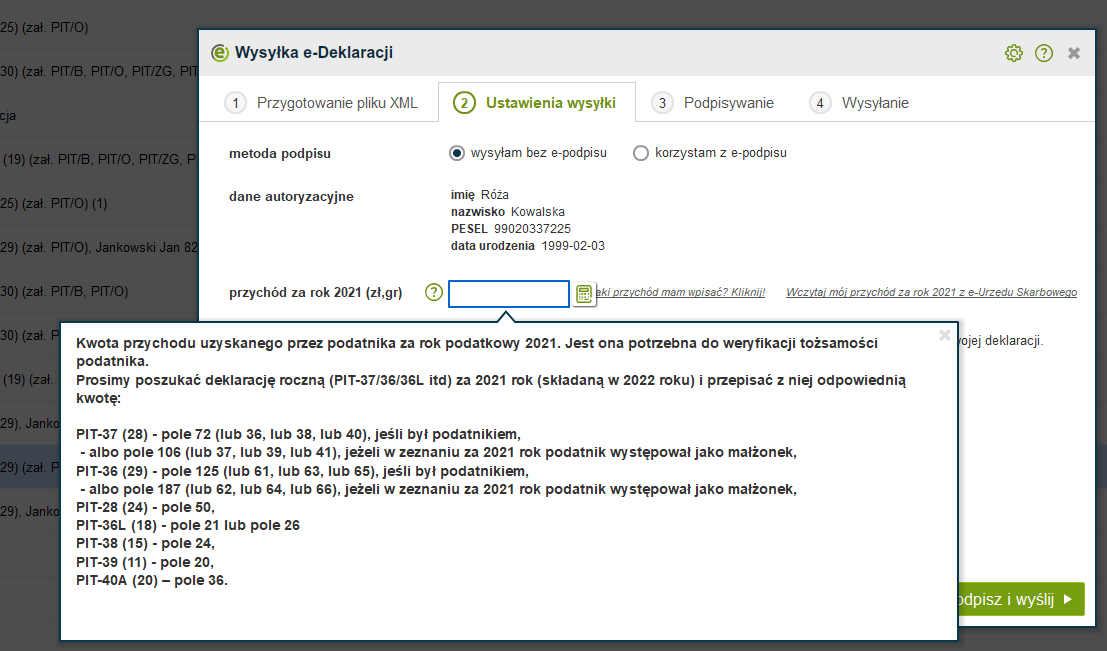Viewport: 1107px width, 651px height.
Task: Switch to step 3 Podpisywanie tab
Action: pyautogui.click(x=714, y=103)
